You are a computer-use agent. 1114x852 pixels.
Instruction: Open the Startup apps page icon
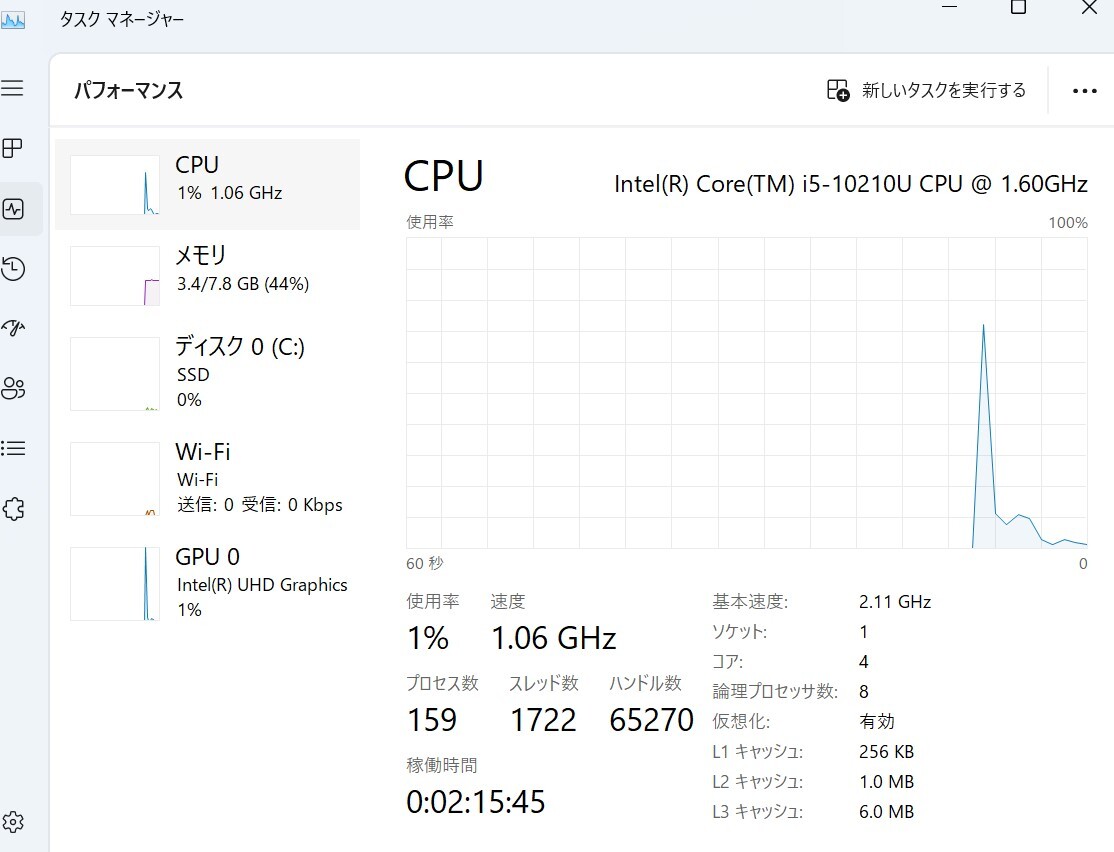pyautogui.click(x=13, y=328)
